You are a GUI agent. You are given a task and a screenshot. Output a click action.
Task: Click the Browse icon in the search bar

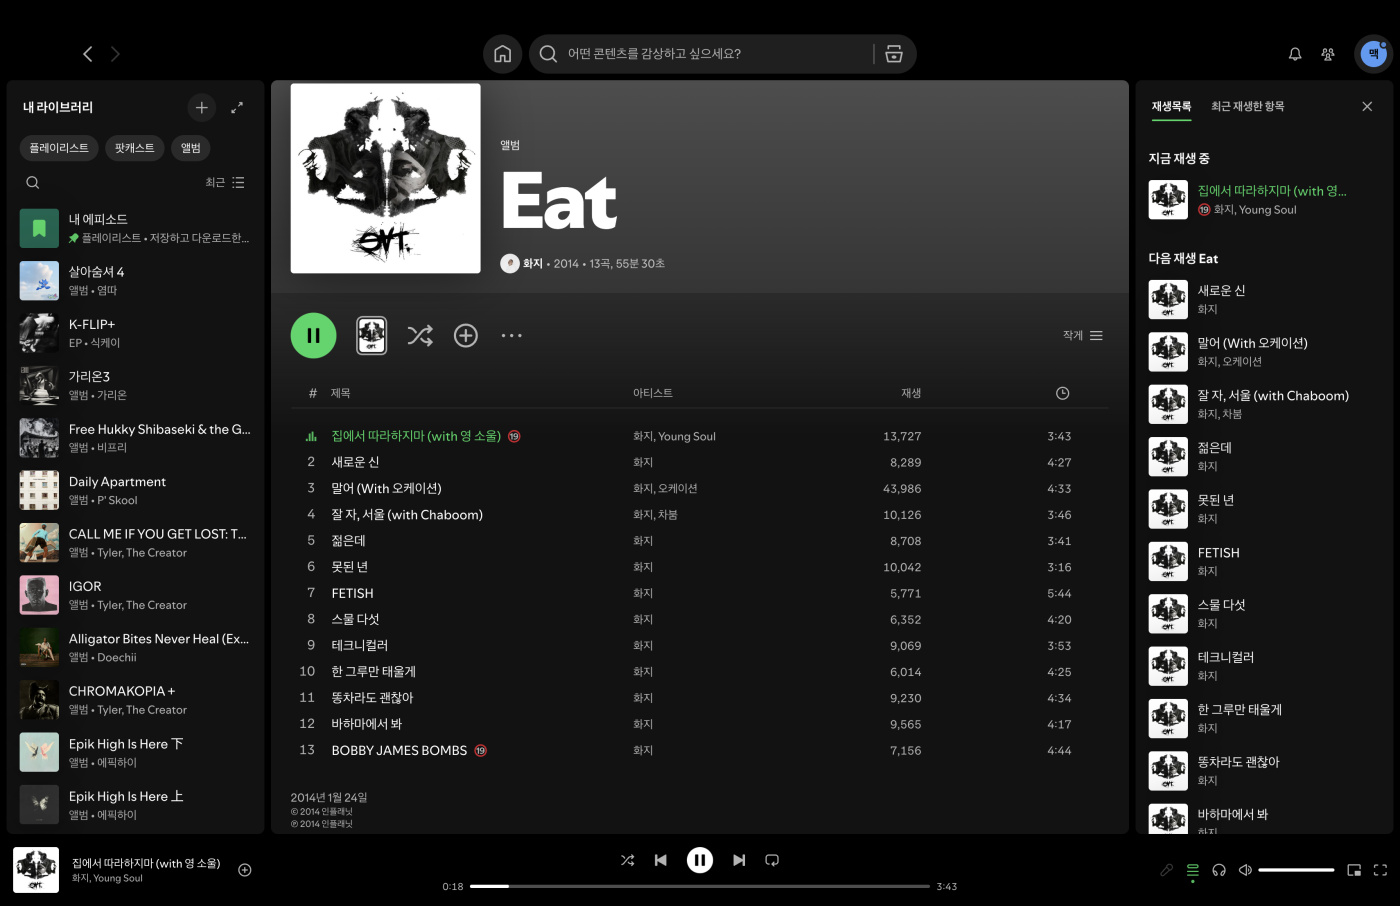pyautogui.click(x=894, y=54)
